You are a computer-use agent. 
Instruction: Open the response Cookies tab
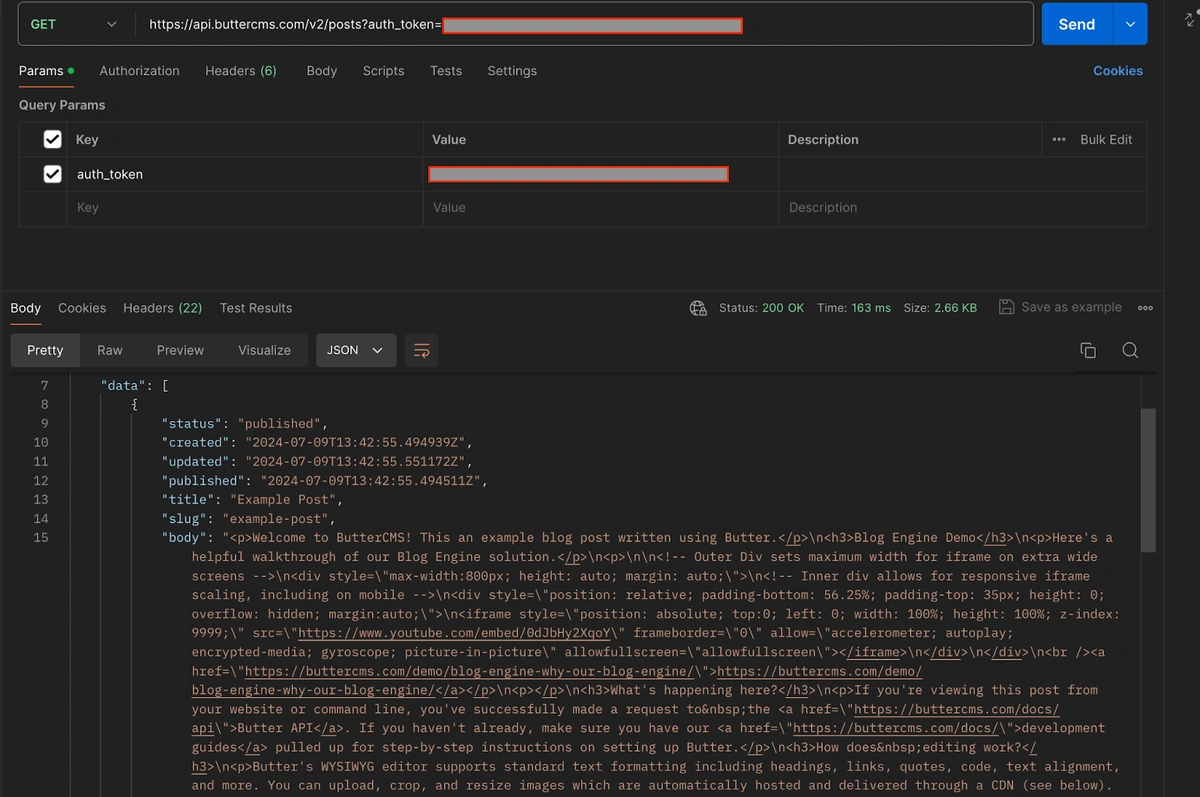click(82, 308)
